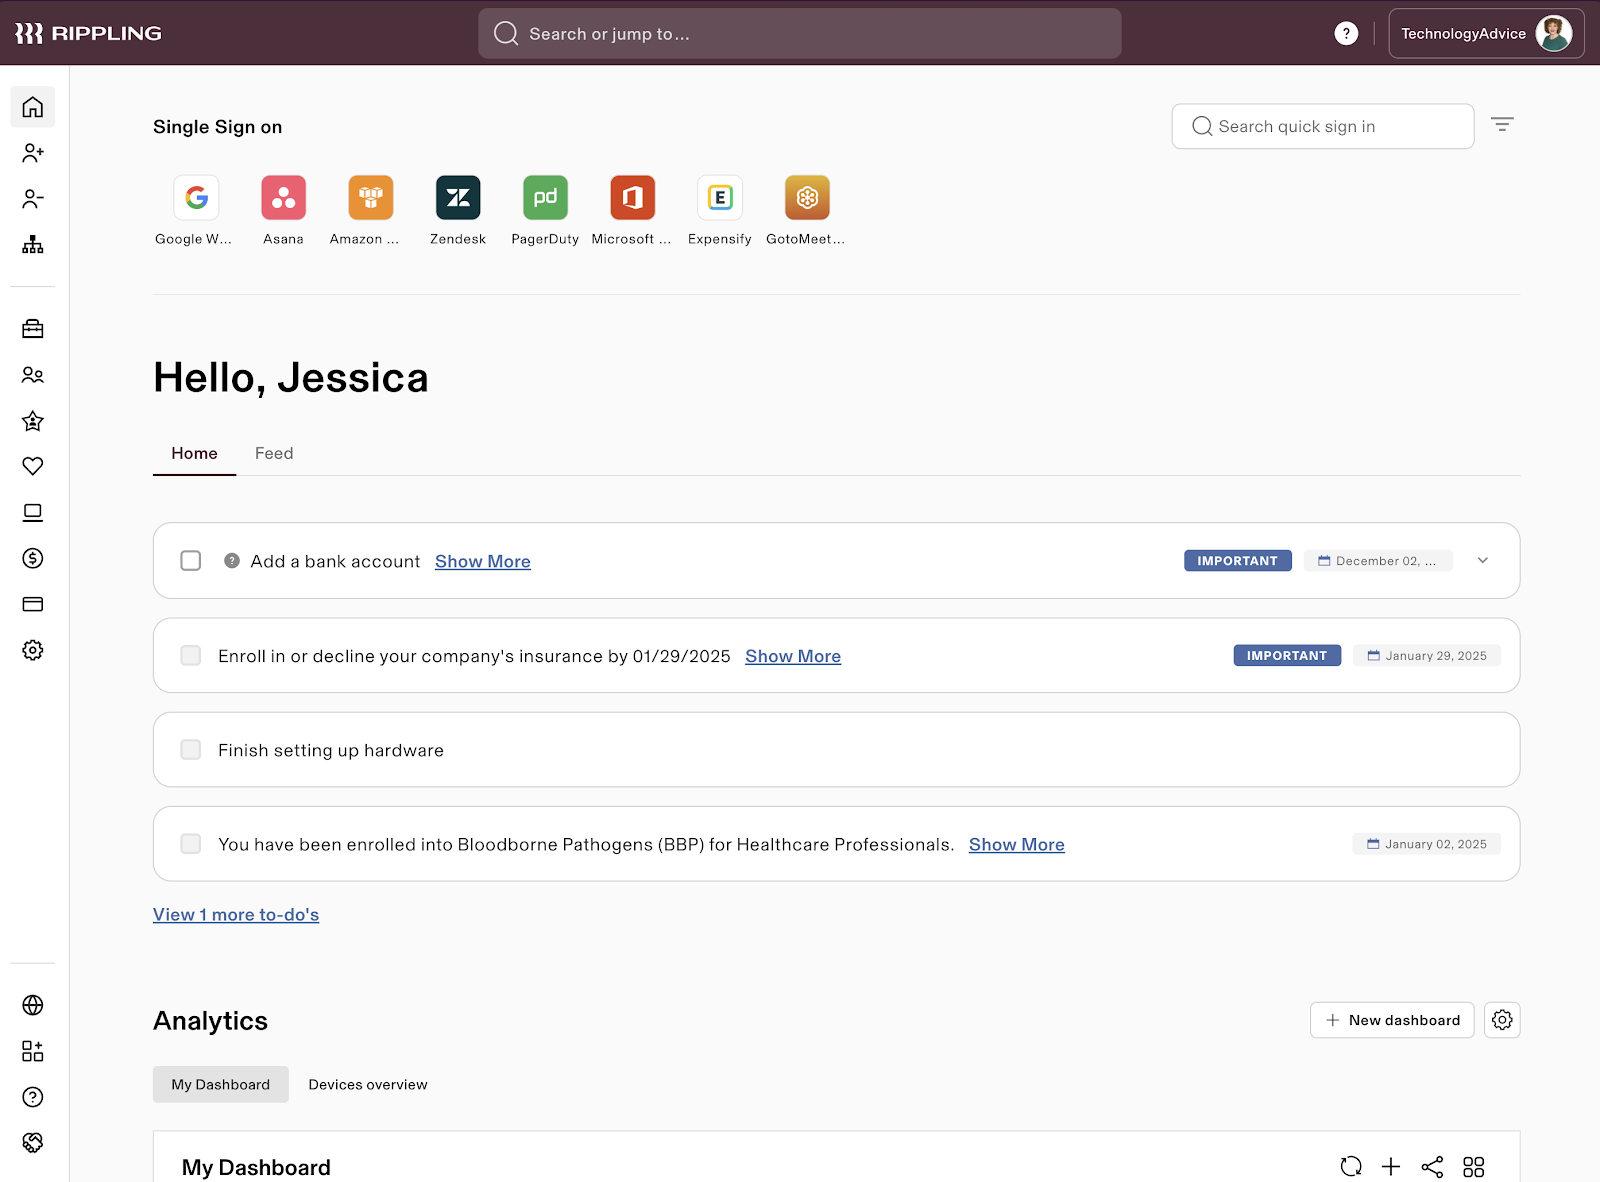Click the January 29, 2025 date tag
Screen dimensions: 1600x1182
[x=1427, y=656]
